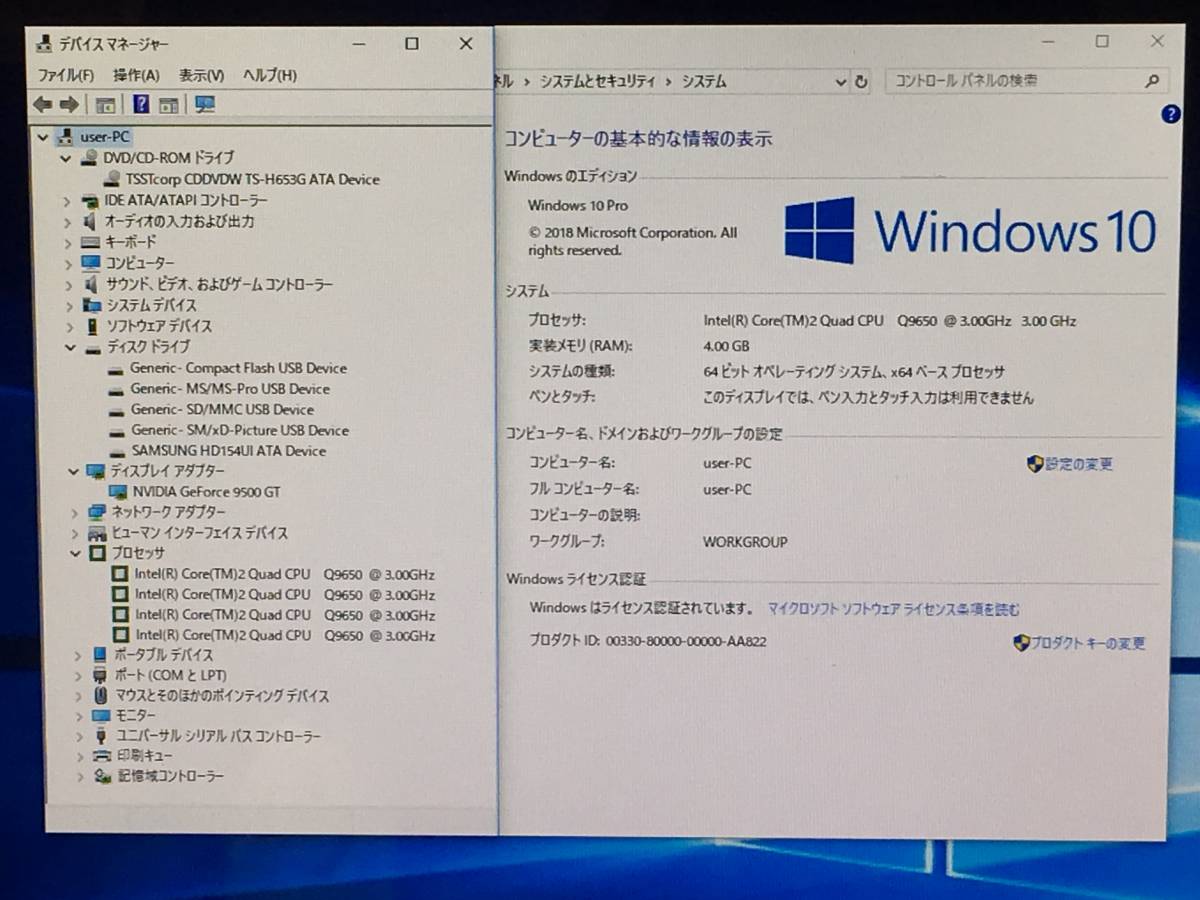The height and width of the screenshot is (900, 1200).
Task: Open the ファイル(F) menu
Action: click(x=66, y=75)
